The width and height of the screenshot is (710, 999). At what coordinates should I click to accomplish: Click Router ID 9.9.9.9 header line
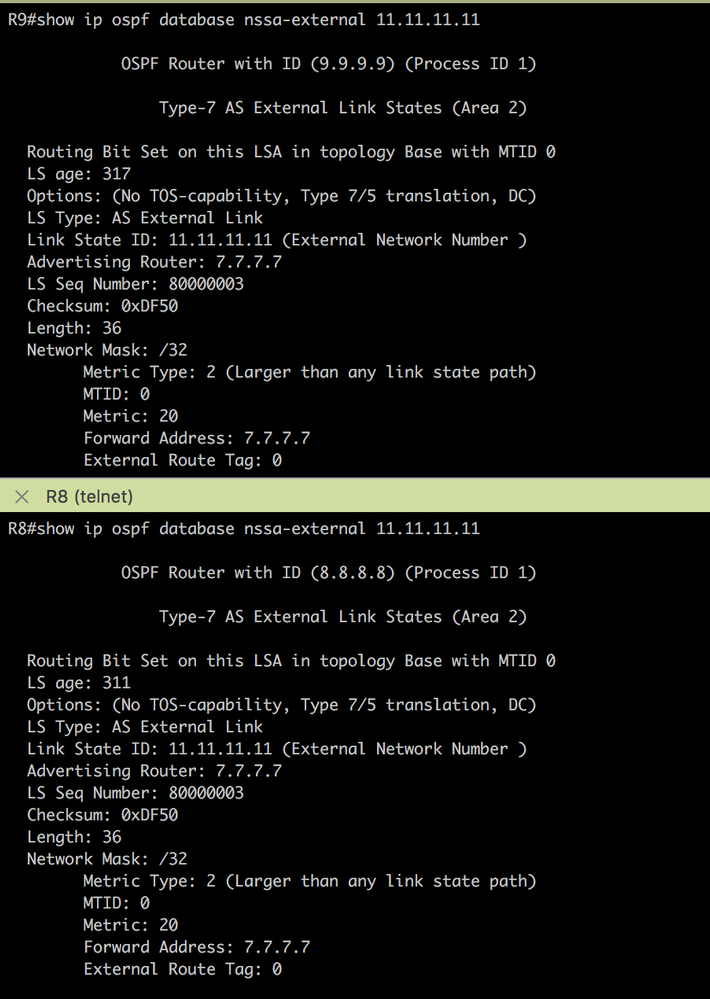pos(329,64)
